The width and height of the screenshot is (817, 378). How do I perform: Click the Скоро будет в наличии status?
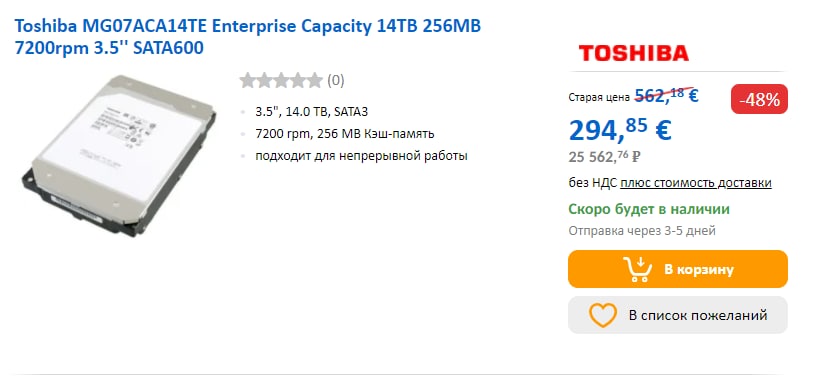(x=649, y=209)
